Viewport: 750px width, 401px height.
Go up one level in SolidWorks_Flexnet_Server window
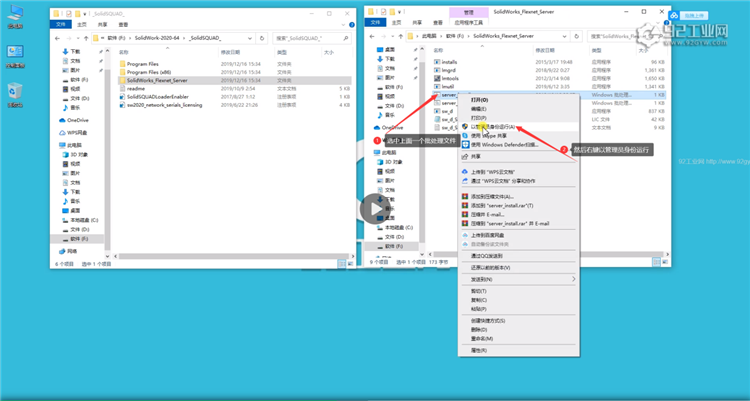pyautogui.click(x=400, y=36)
